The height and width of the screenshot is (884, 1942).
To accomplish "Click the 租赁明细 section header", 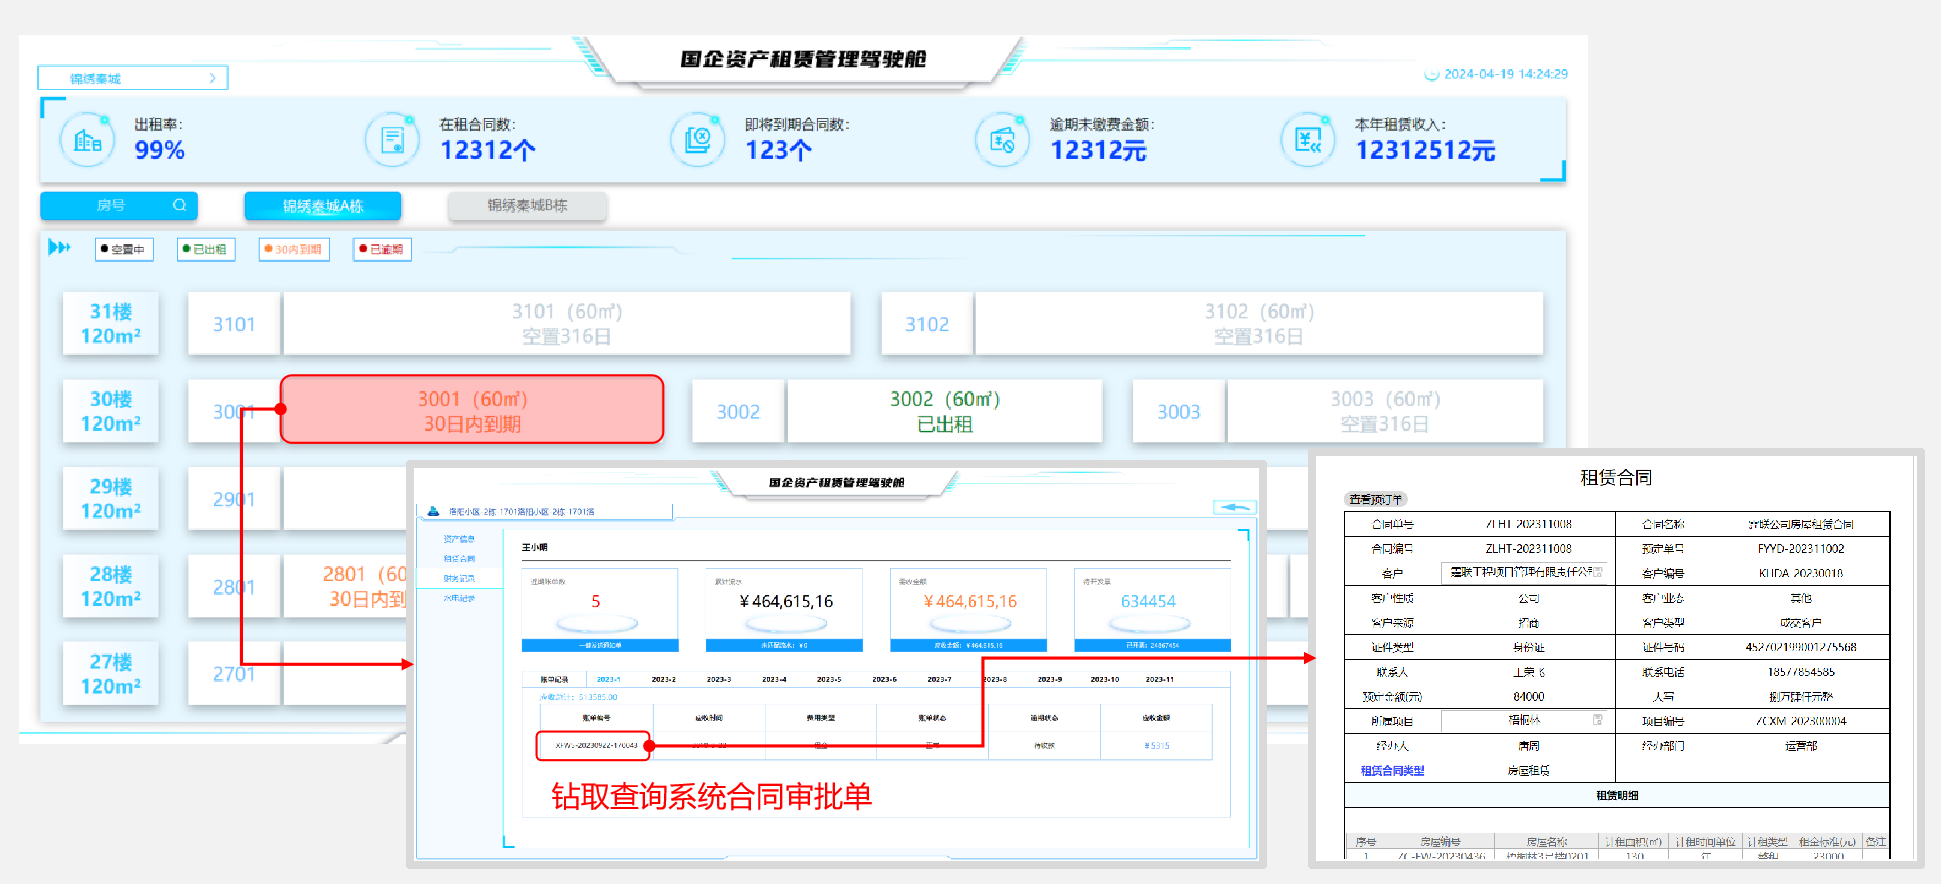I will 1617,795.
